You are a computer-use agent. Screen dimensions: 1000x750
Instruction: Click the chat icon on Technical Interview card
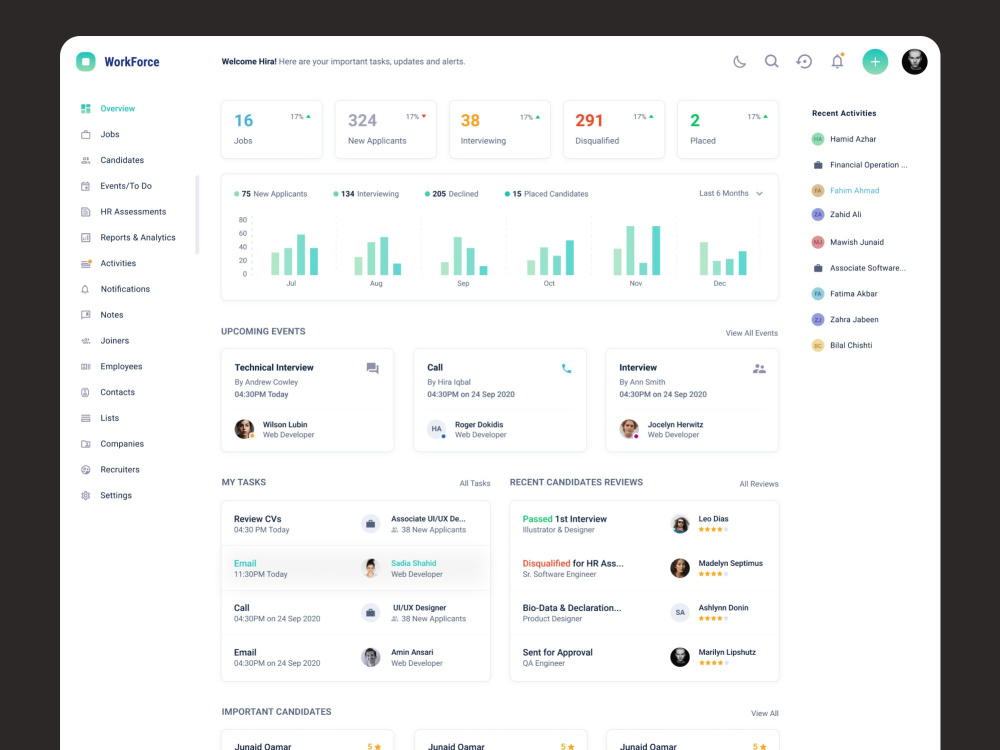372,368
